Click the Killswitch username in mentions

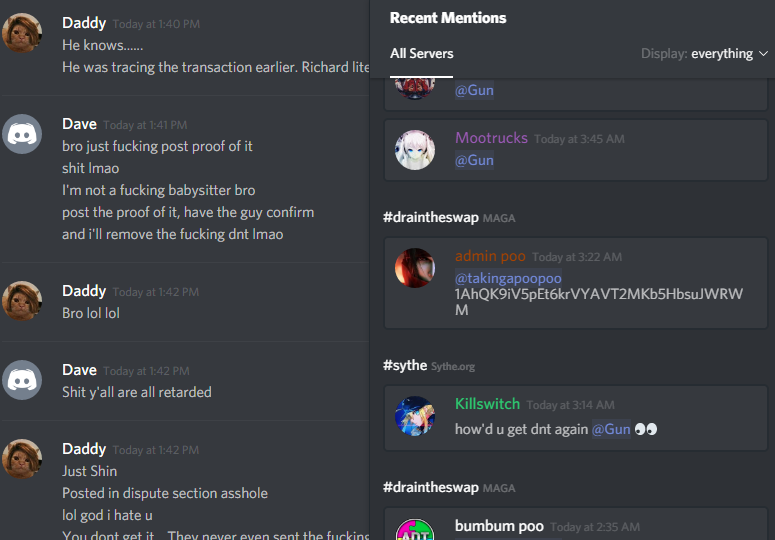[x=487, y=404]
